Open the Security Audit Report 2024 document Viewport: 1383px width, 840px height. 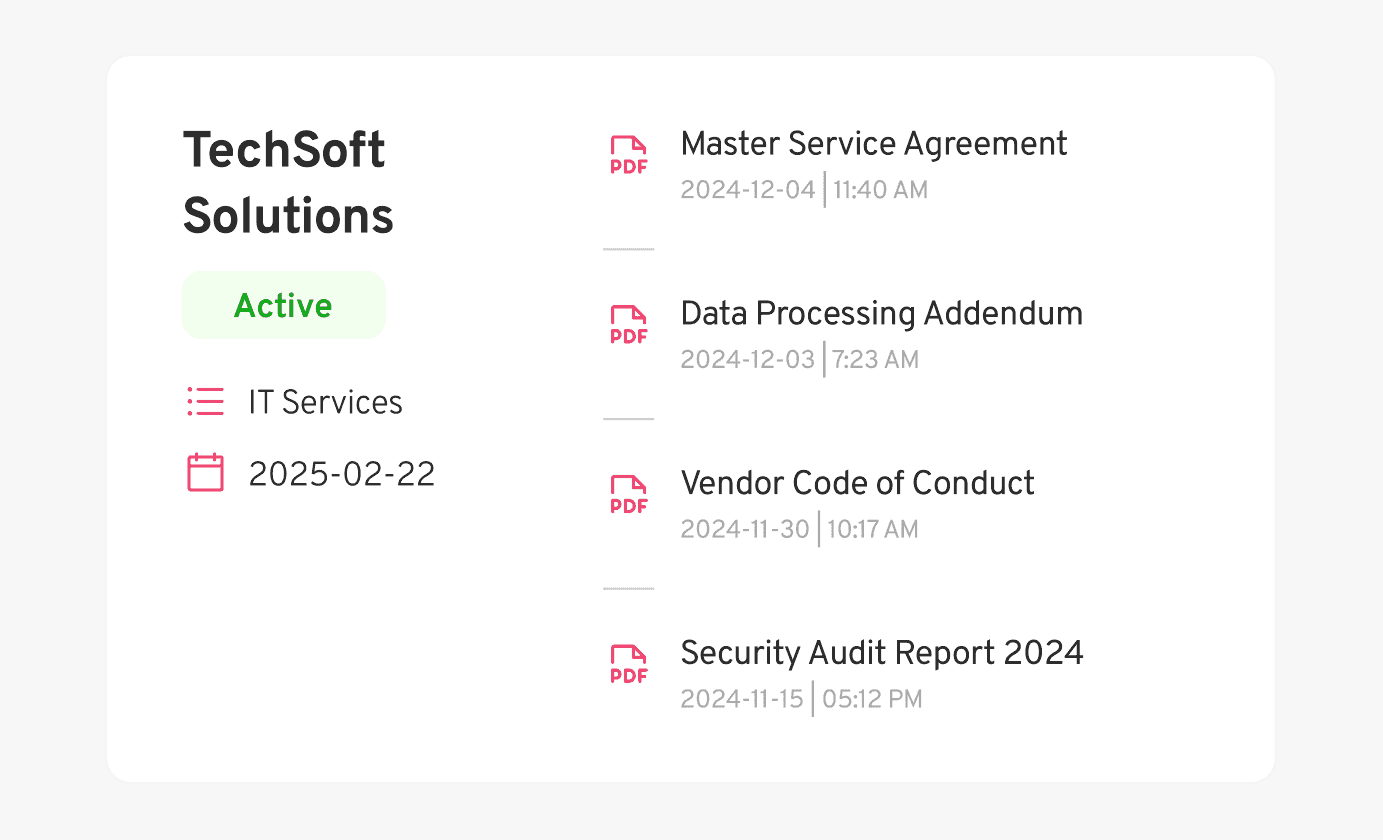tap(882, 652)
